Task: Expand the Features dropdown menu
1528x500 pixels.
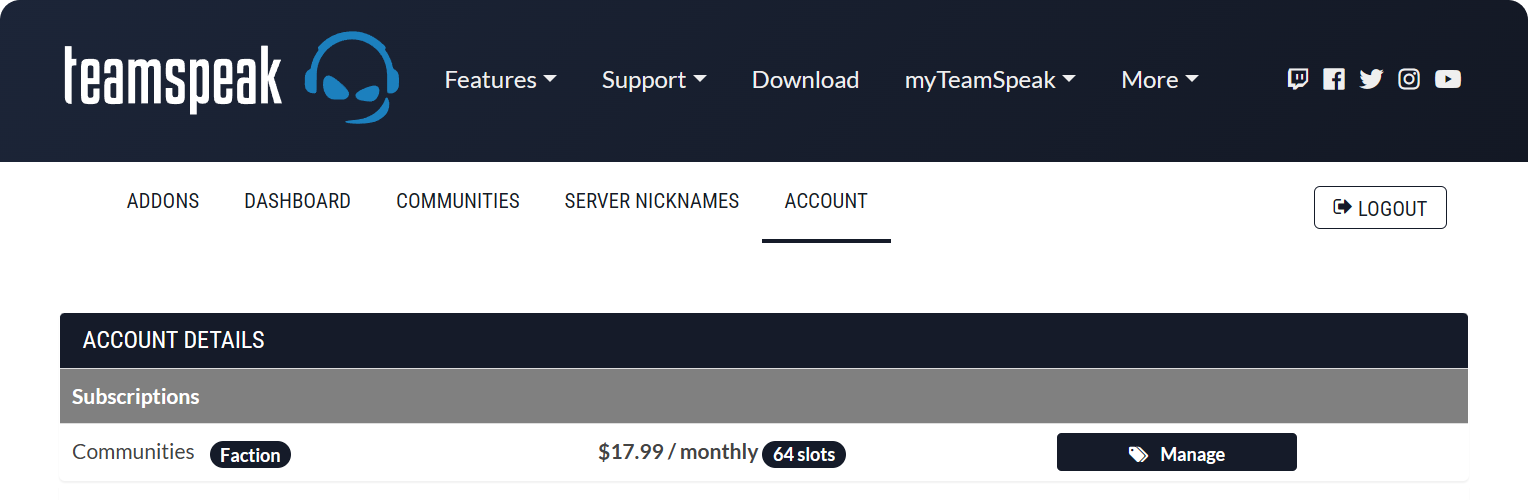Action: click(500, 80)
